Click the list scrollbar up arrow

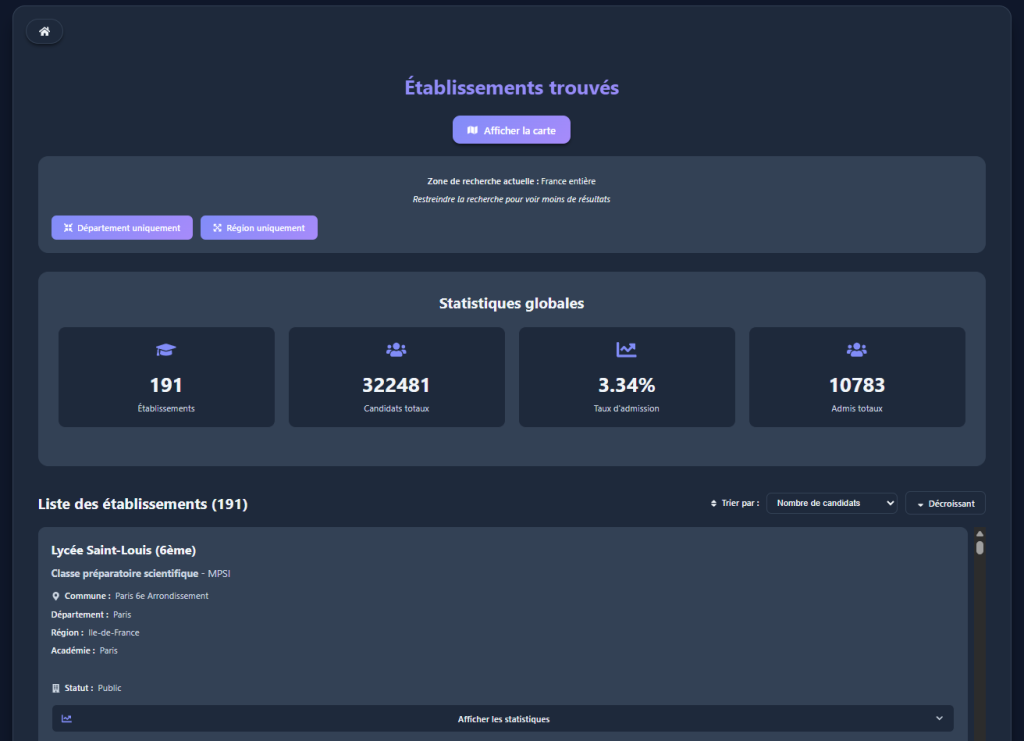980,533
